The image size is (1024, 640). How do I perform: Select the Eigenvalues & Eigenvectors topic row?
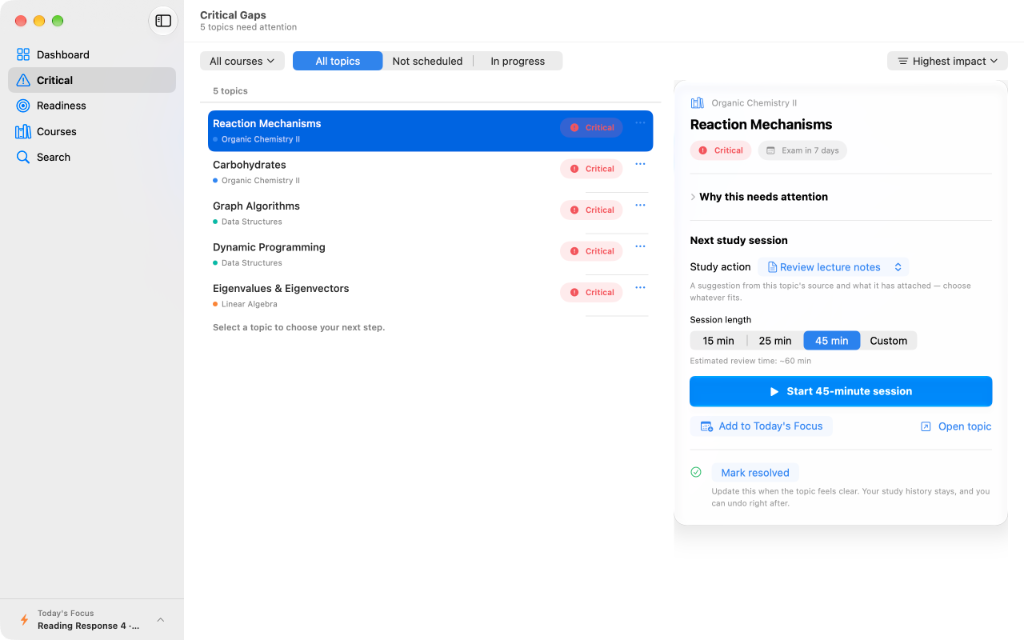click(430, 295)
